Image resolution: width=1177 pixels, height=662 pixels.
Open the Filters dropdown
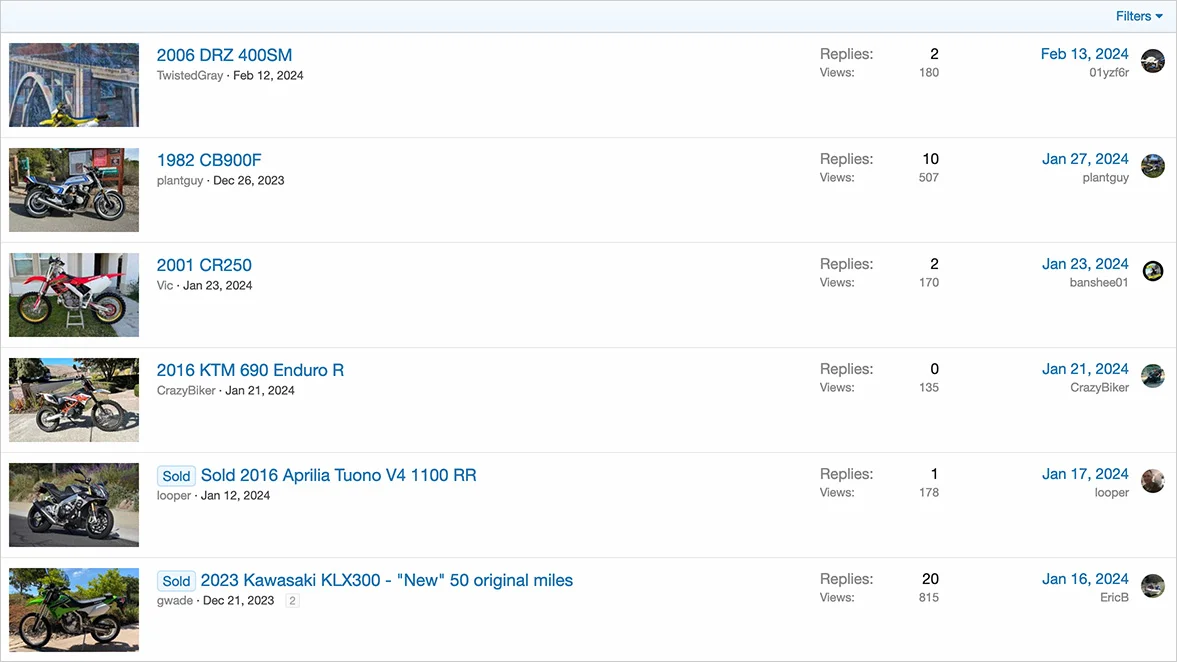pyautogui.click(x=1139, y=16)
